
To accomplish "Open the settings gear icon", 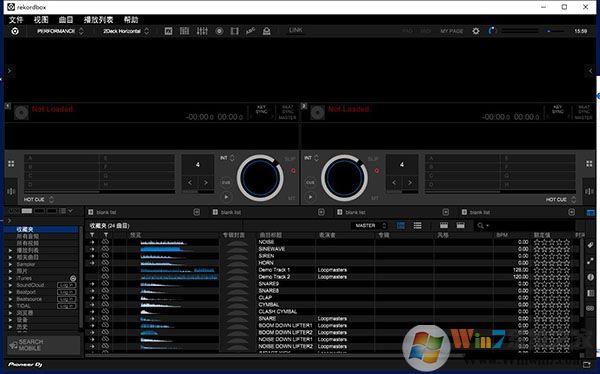I will pyautogui.click(x=476, y=31).
